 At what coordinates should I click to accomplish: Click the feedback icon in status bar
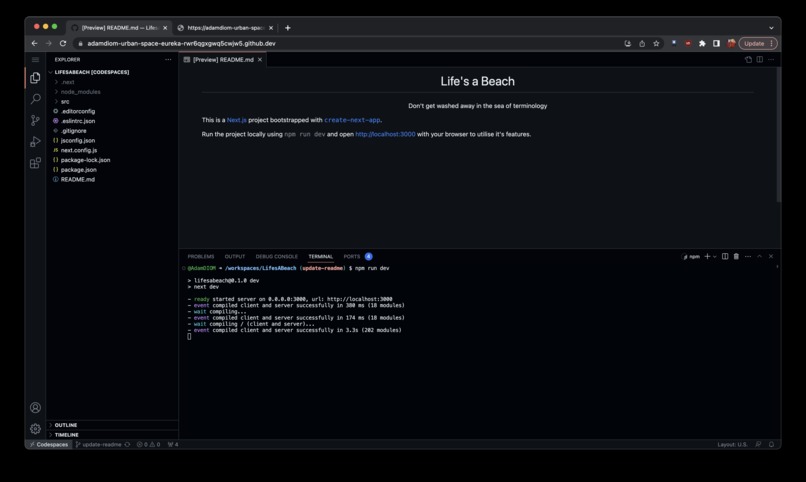tap(758, 444)
